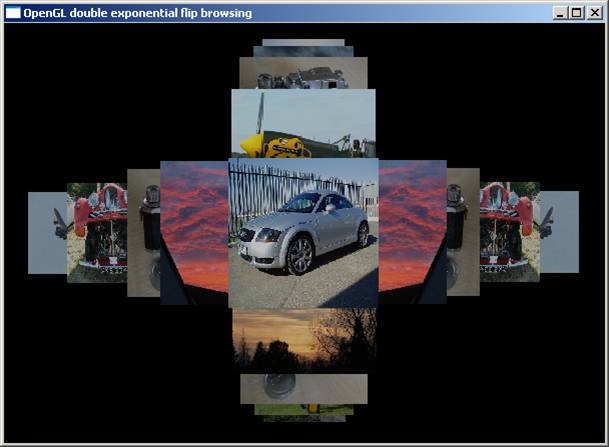Choose the pink sunset clouds photo left of the car
Image resolution: width=609 pixels, height=447 pixels.
click(x=194, y=232)
